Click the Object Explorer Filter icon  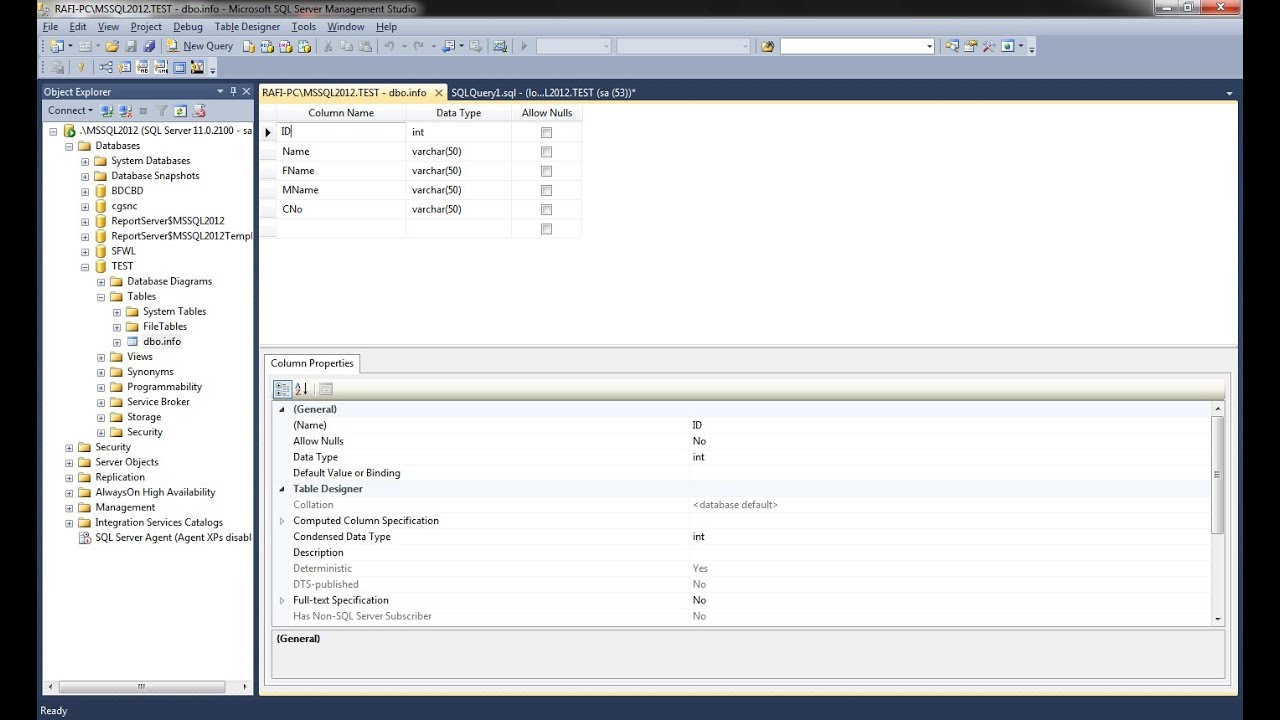[161, 111]
